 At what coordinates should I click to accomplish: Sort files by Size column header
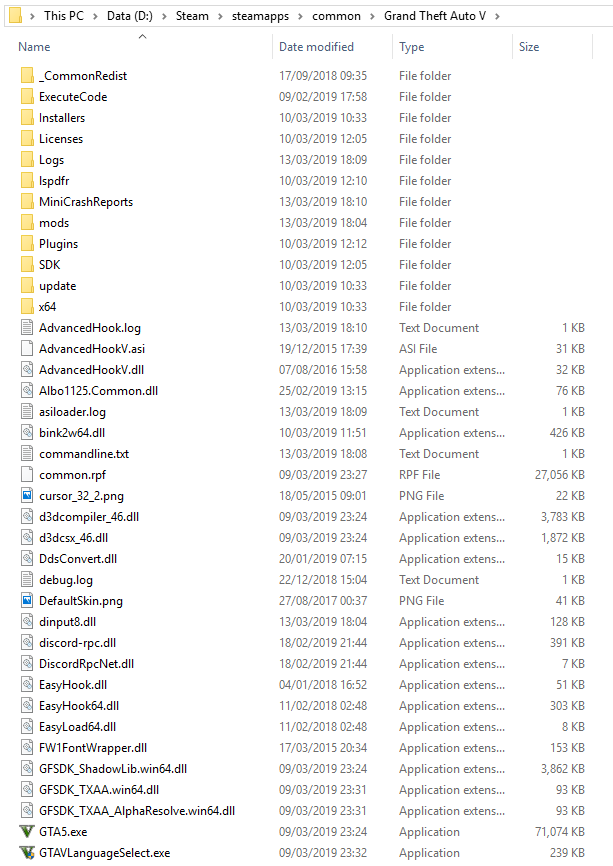pos(529,47)
